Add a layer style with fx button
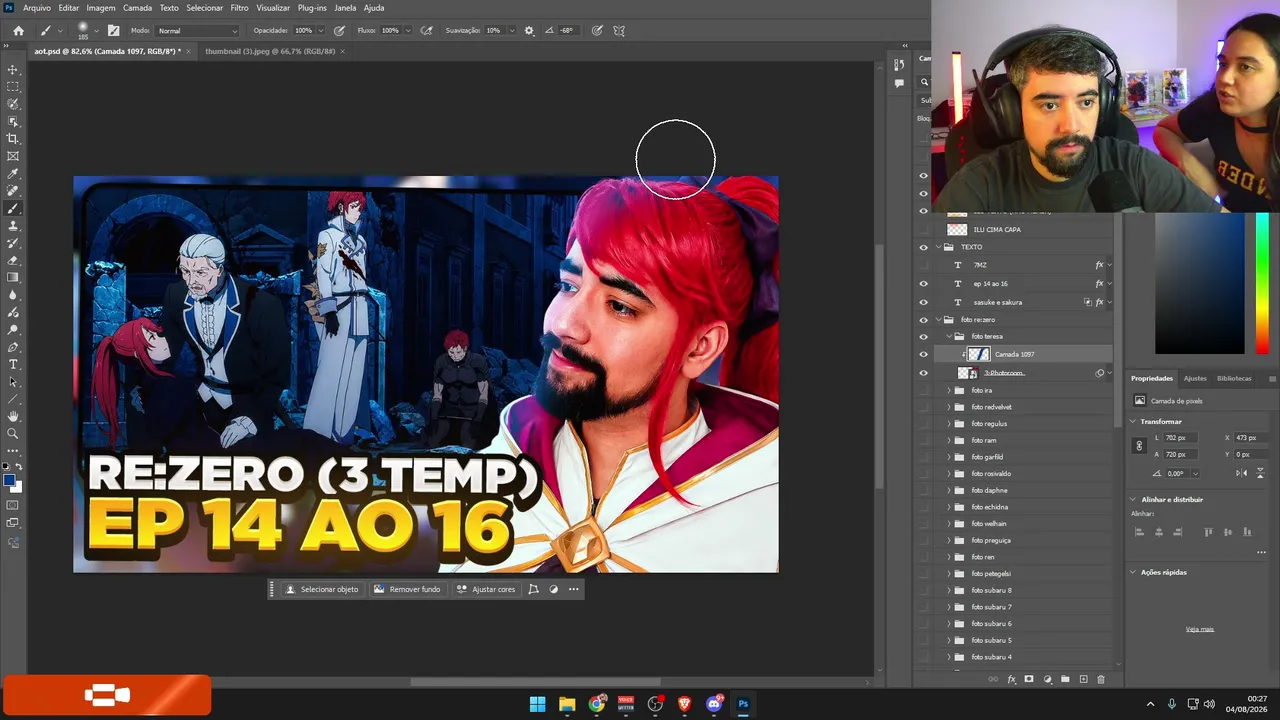Viewport: 1280px width, 720px height. pos(1011,679)
